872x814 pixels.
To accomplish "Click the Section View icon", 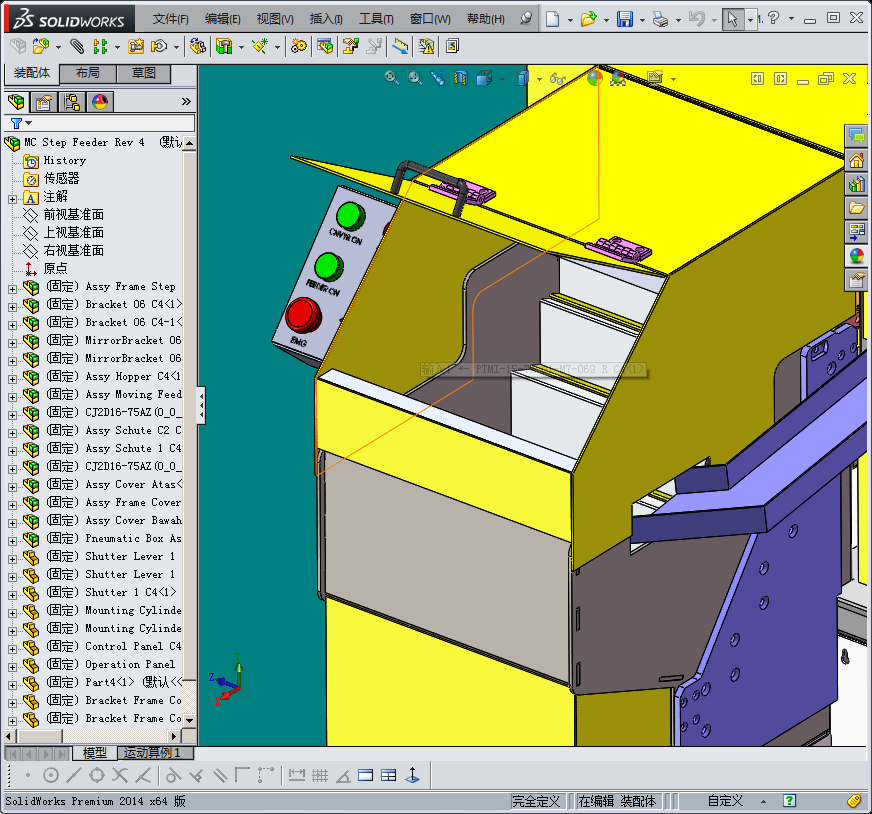I will pyautogui.click(x=461, y=78).
